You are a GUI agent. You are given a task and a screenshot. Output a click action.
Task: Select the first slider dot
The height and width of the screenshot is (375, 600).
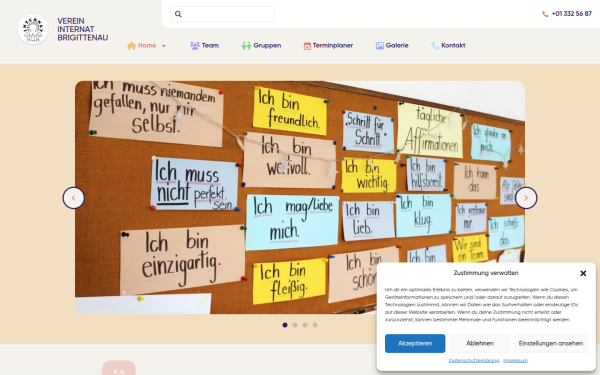point(285,325)
